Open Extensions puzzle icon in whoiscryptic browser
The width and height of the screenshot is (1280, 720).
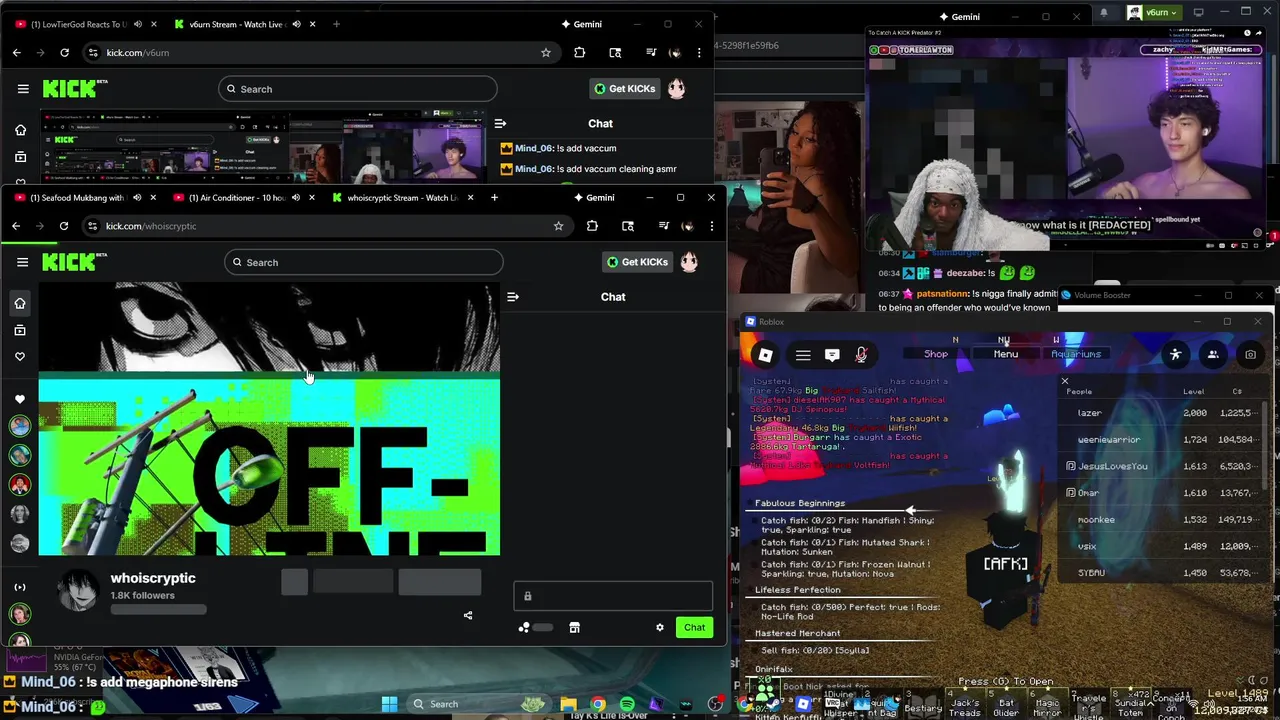click(592, 226)
